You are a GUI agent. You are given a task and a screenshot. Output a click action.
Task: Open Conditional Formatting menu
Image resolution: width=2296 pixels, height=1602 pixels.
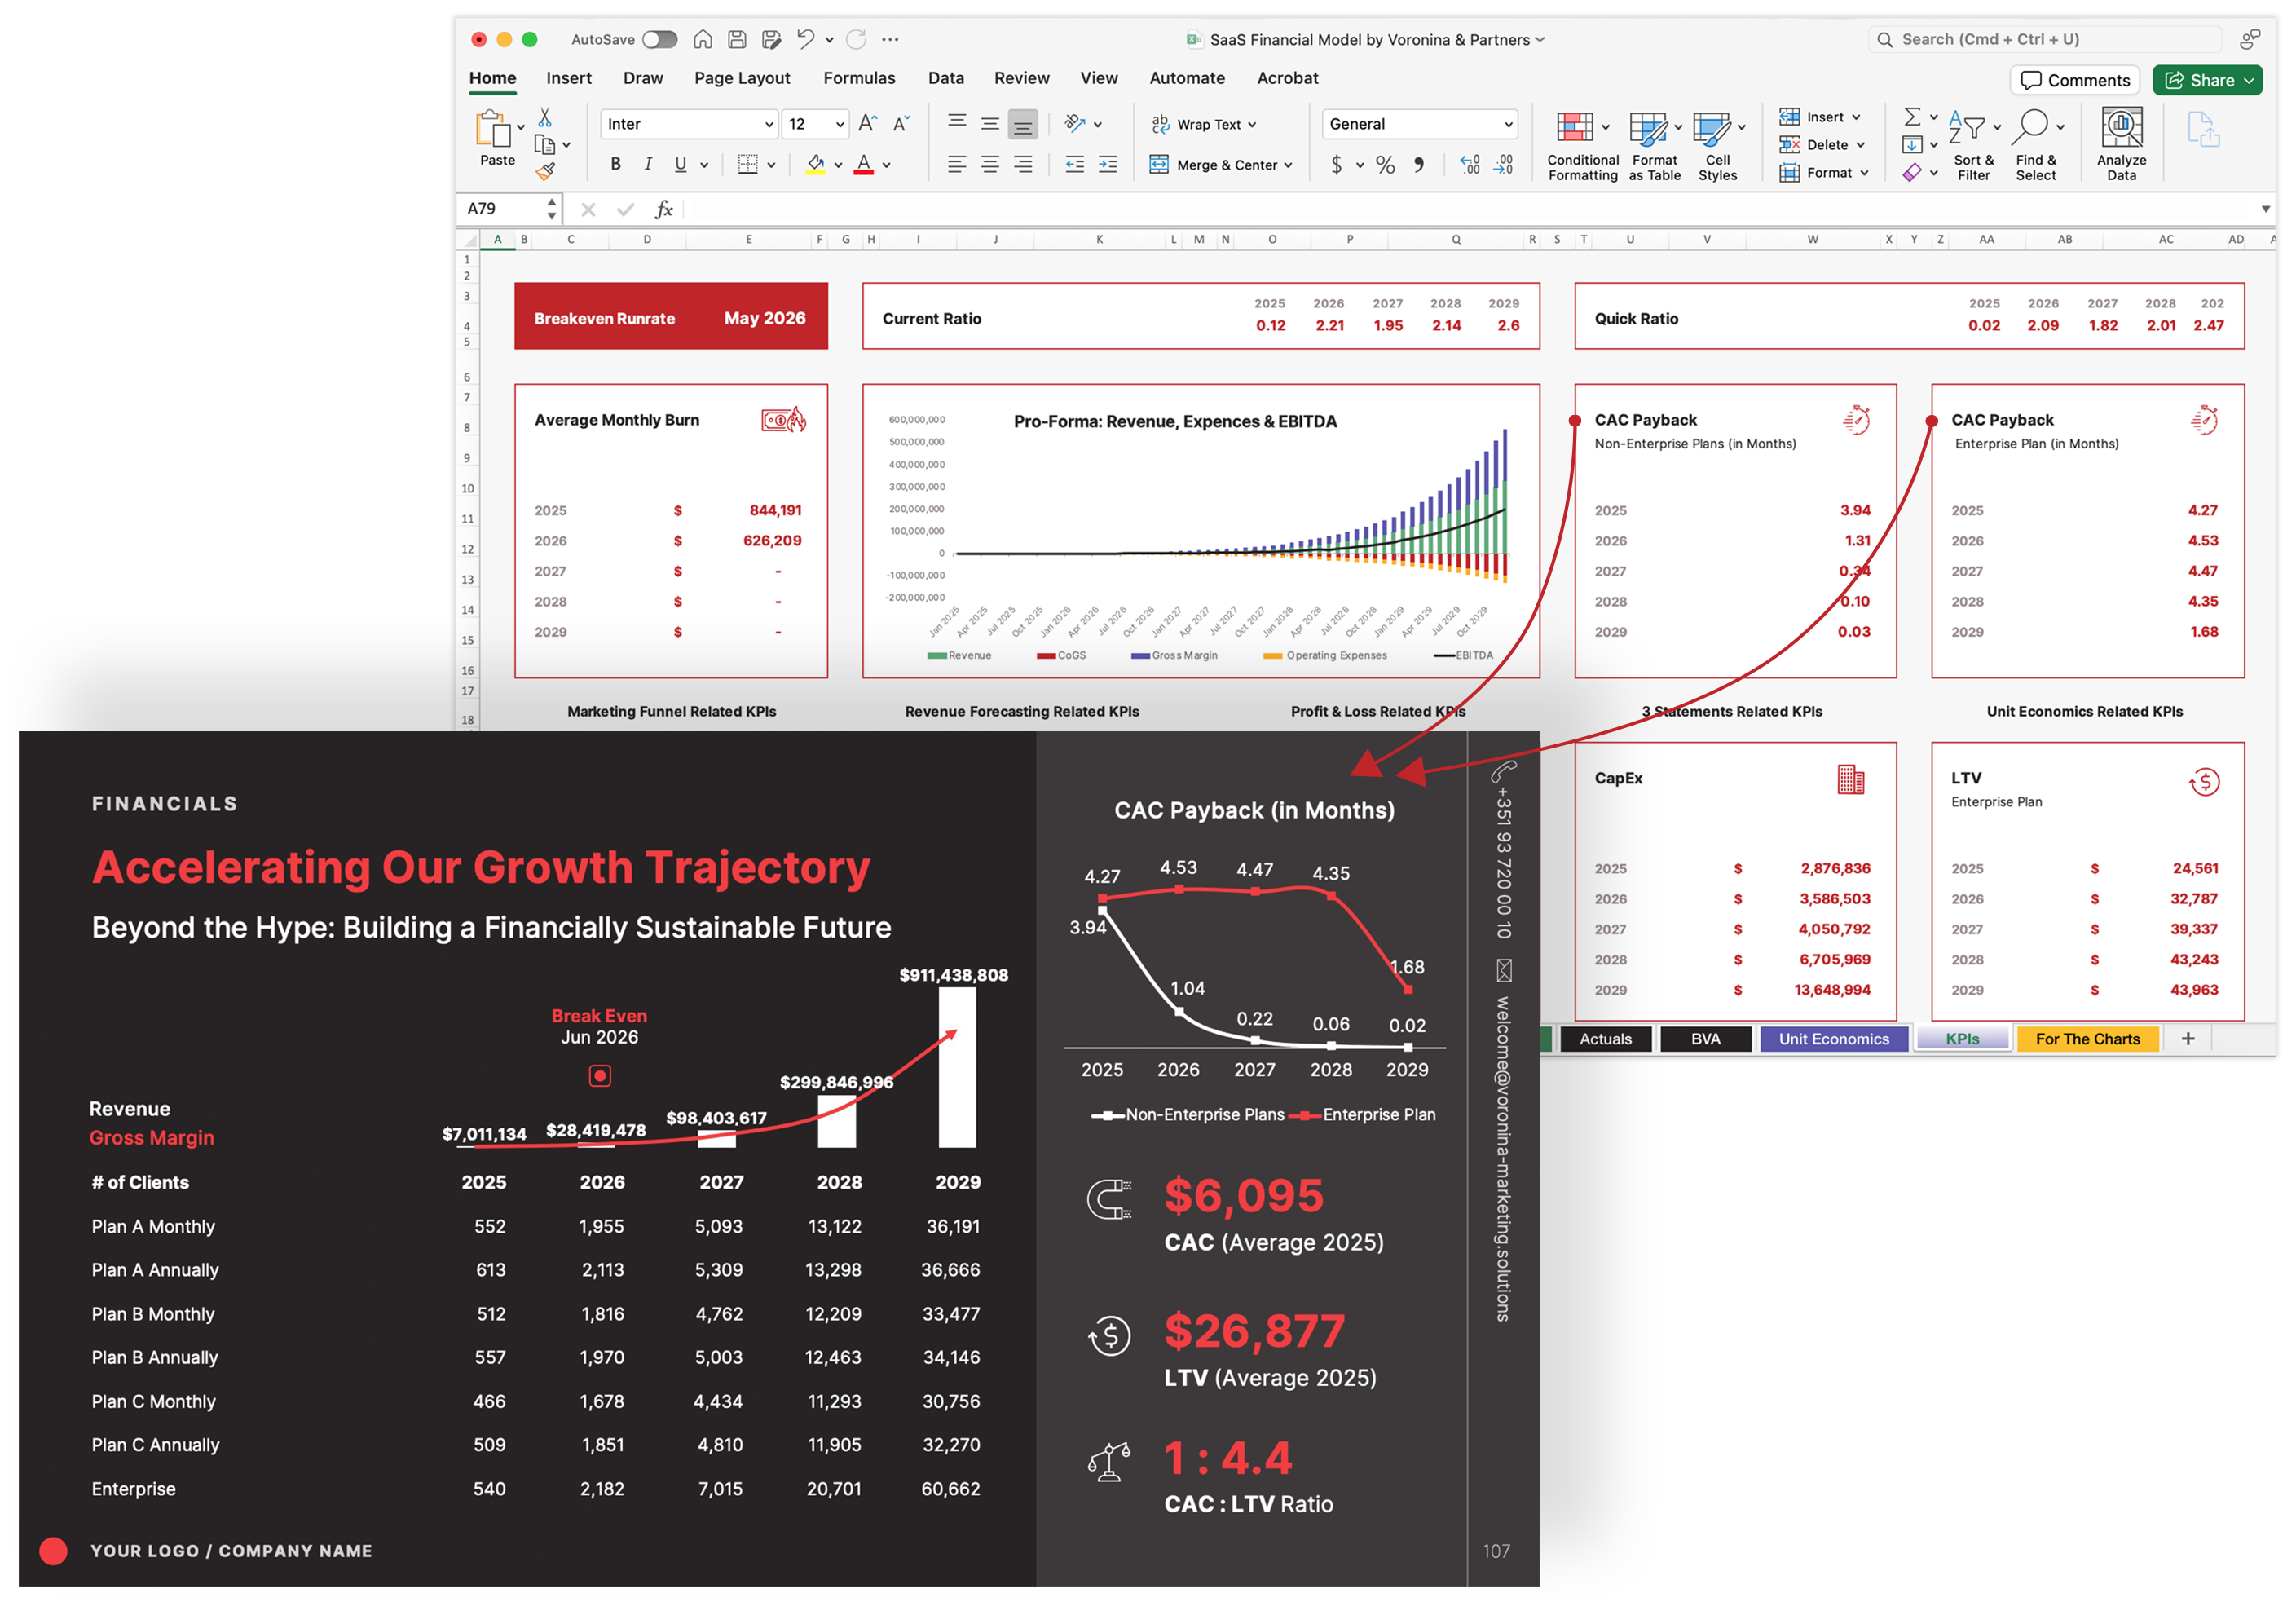(x=1582, y=145)
